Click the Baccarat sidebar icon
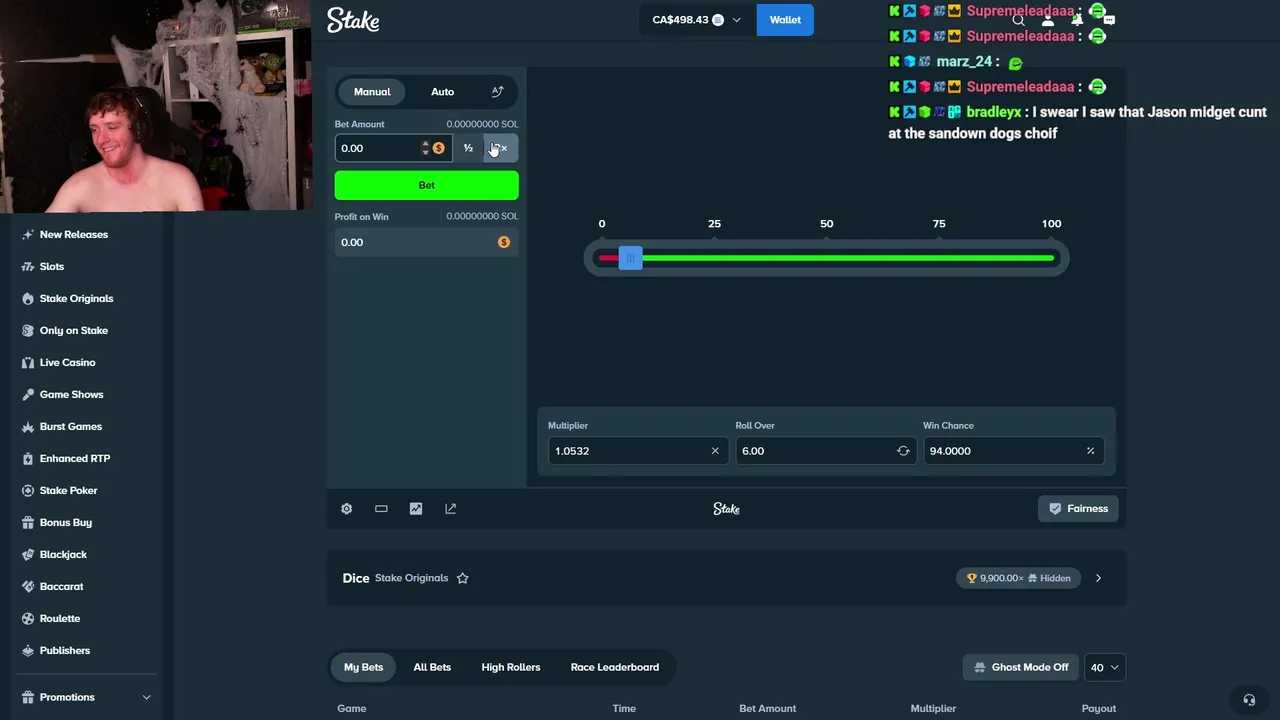 (28, 586)
